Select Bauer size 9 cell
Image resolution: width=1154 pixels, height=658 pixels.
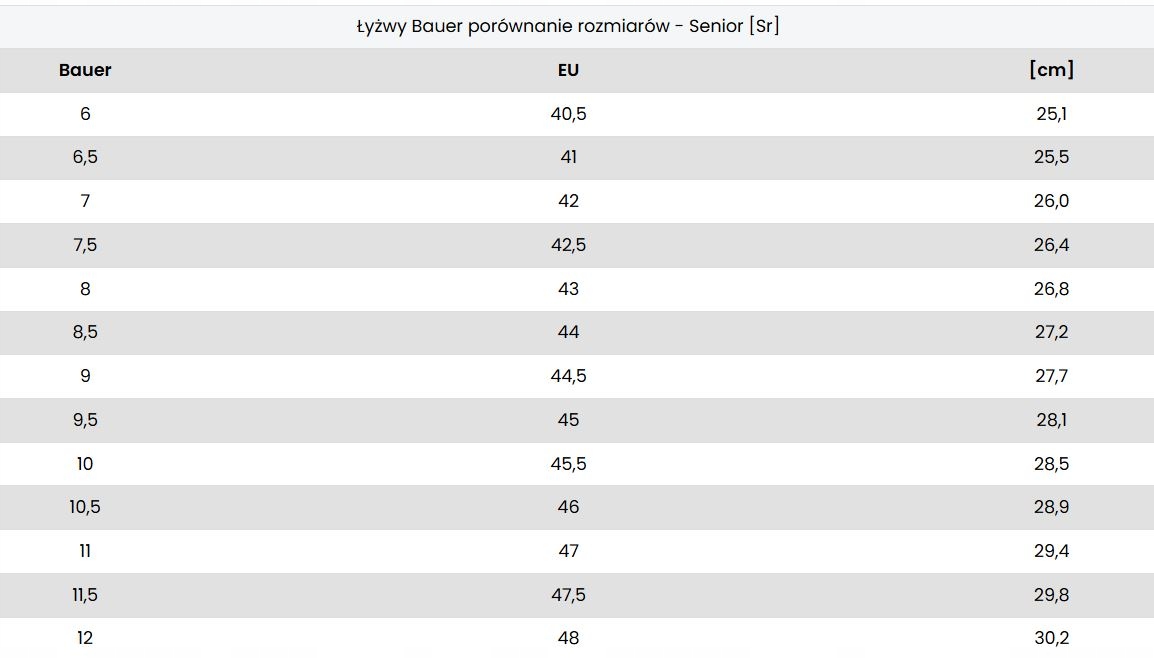coord(85,376)
